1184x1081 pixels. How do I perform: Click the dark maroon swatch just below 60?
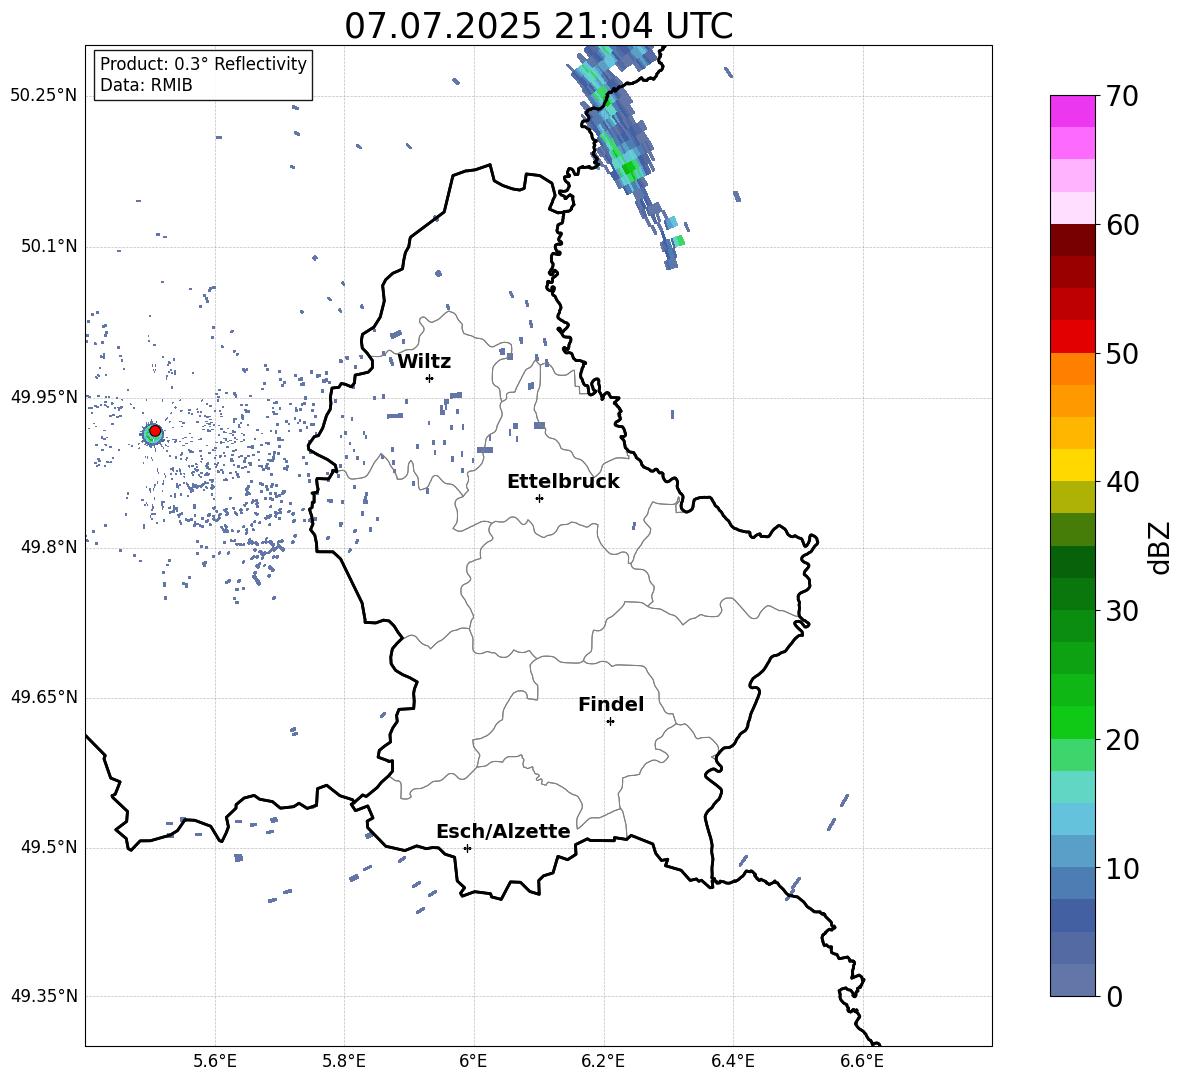[1072, 240]
